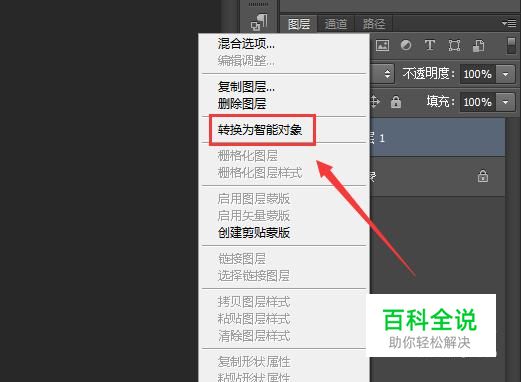Filter layers by pixel image type
Screen dimensions: 521x382
click(x=382, y=45)
